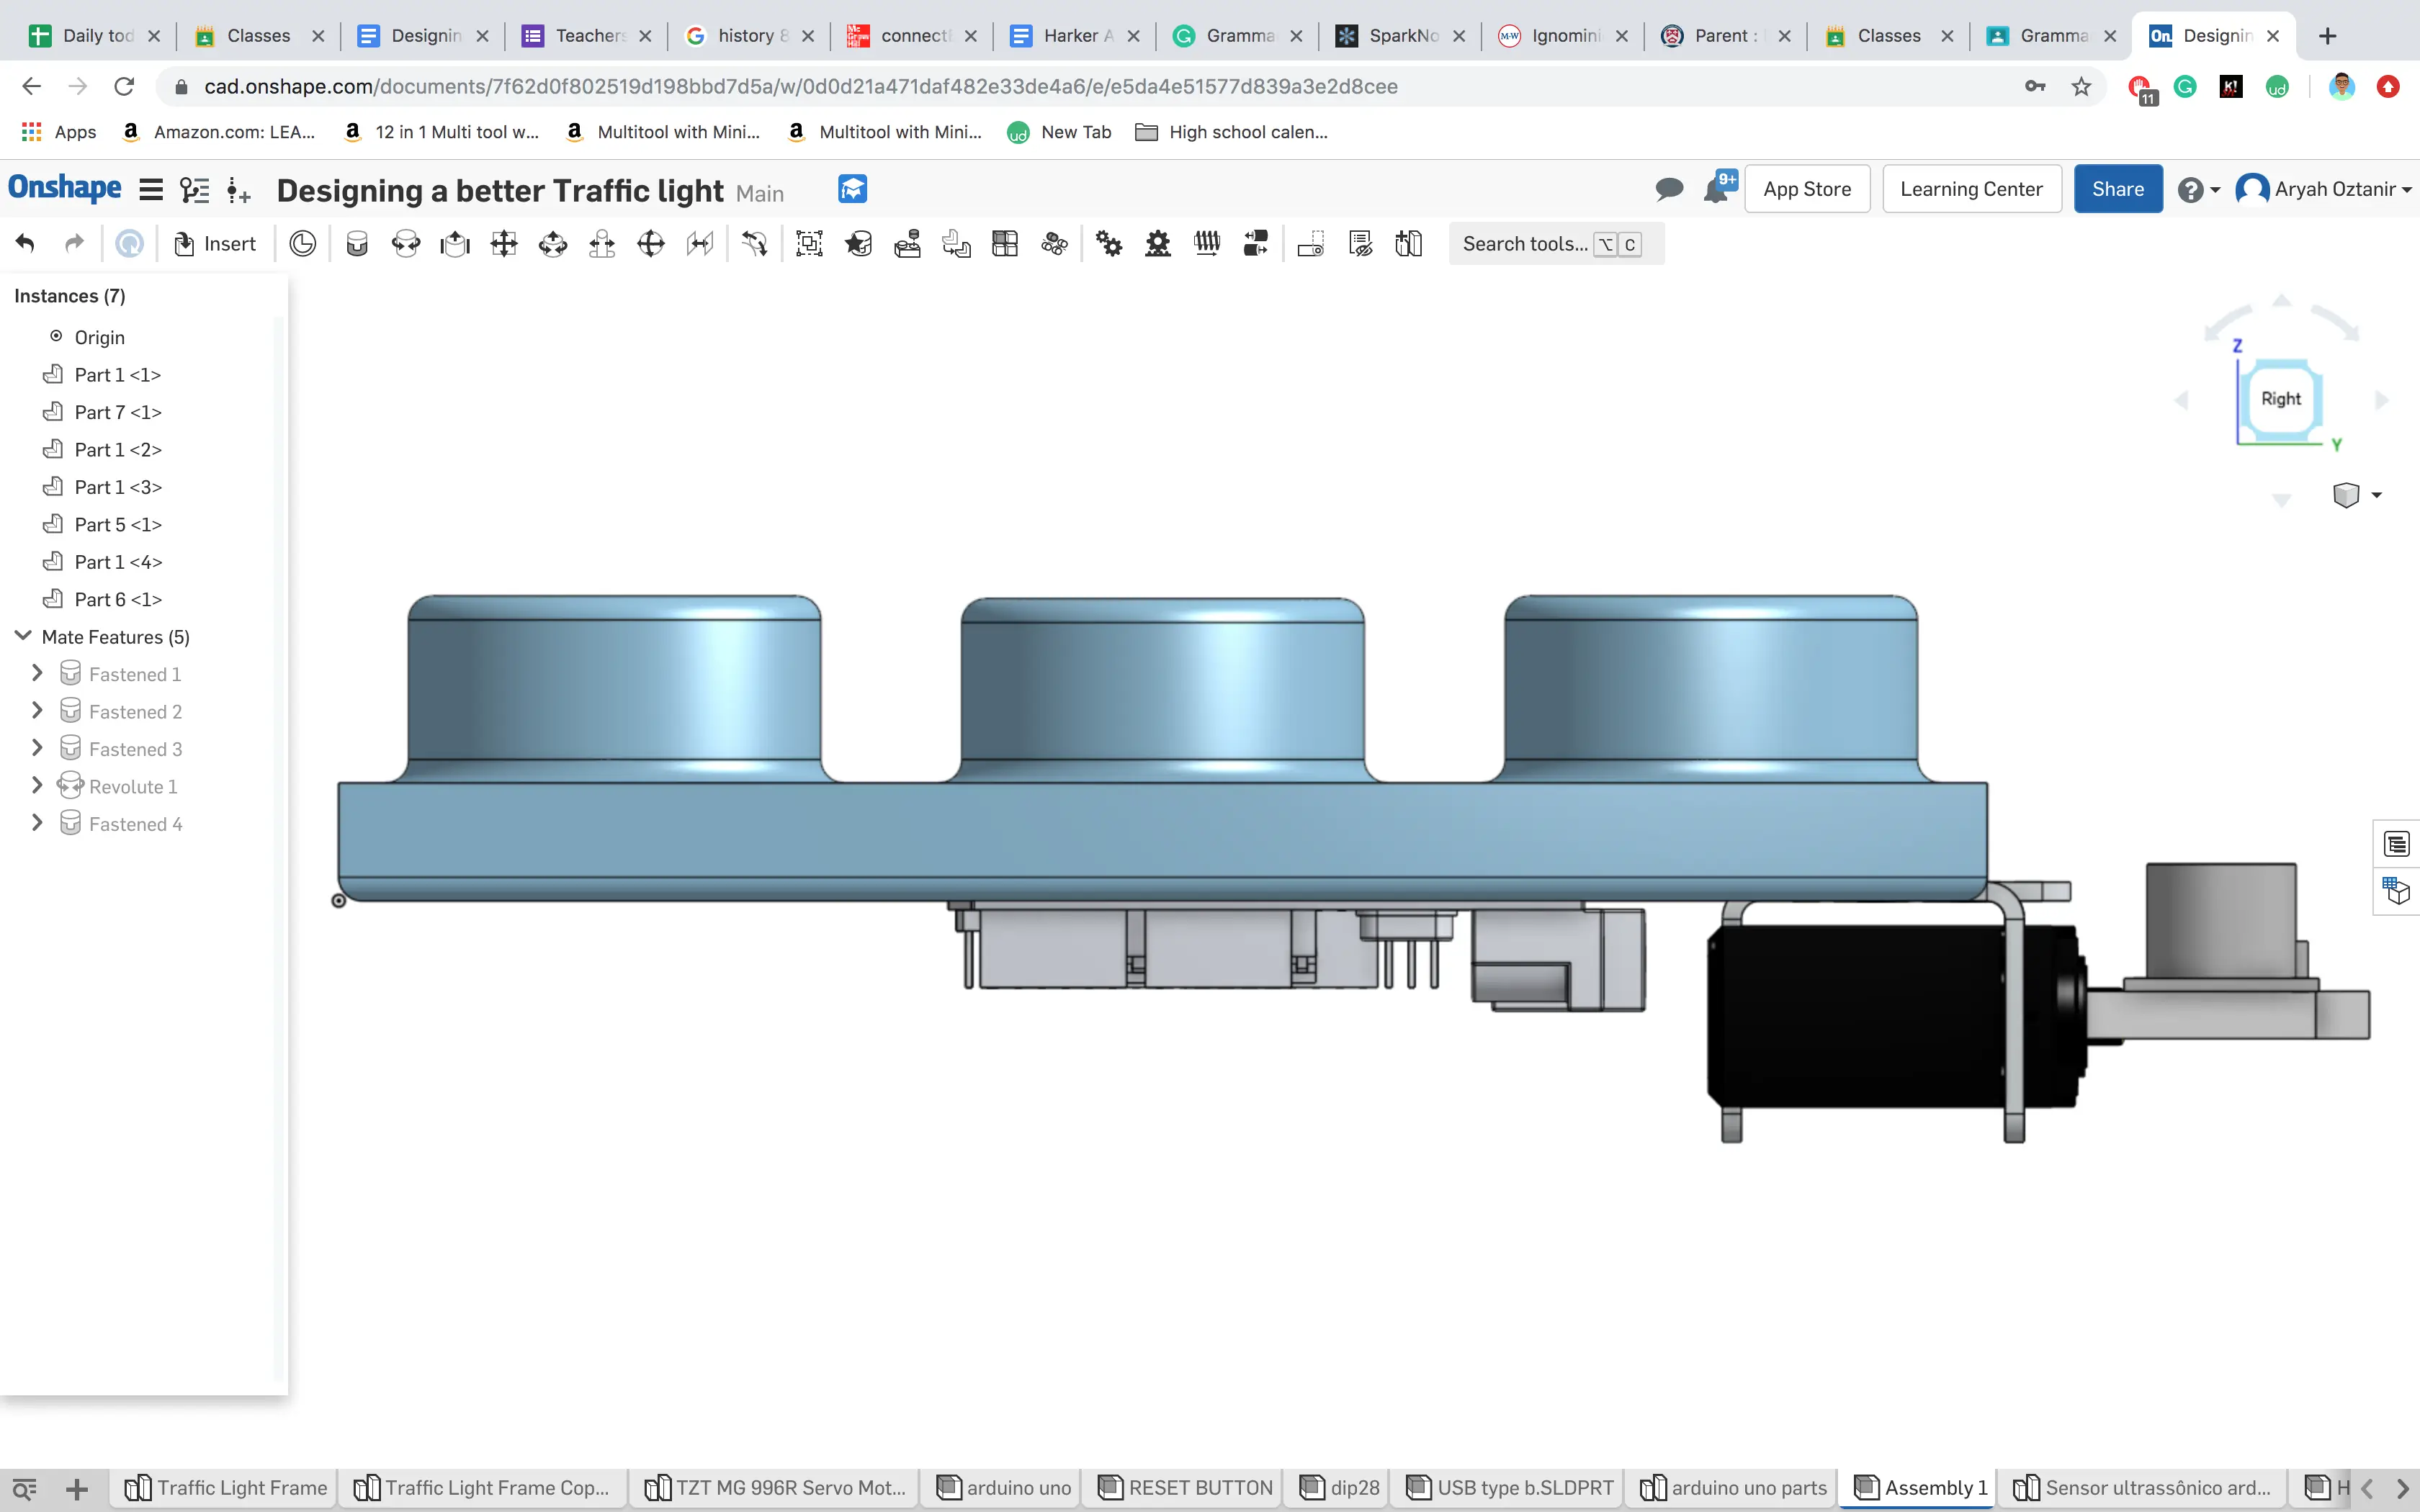Open the view cube display options dropdown
The image size is (2420, 1512).
point(2356,495)
